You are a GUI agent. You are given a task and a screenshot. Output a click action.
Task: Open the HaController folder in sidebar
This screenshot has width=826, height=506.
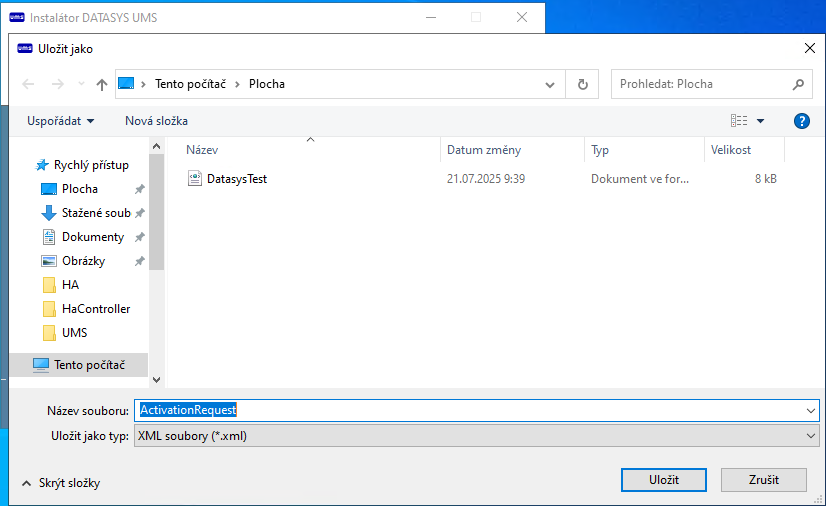click(x=96, y=309)
